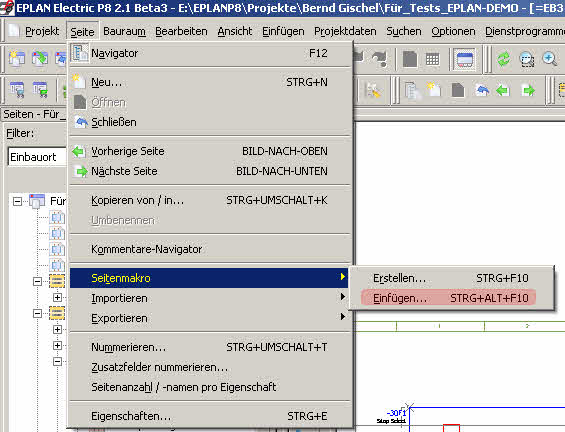Open the Kommentare-Navigator entry
Viewport: 565px width, 432px height.
(209, 249)
